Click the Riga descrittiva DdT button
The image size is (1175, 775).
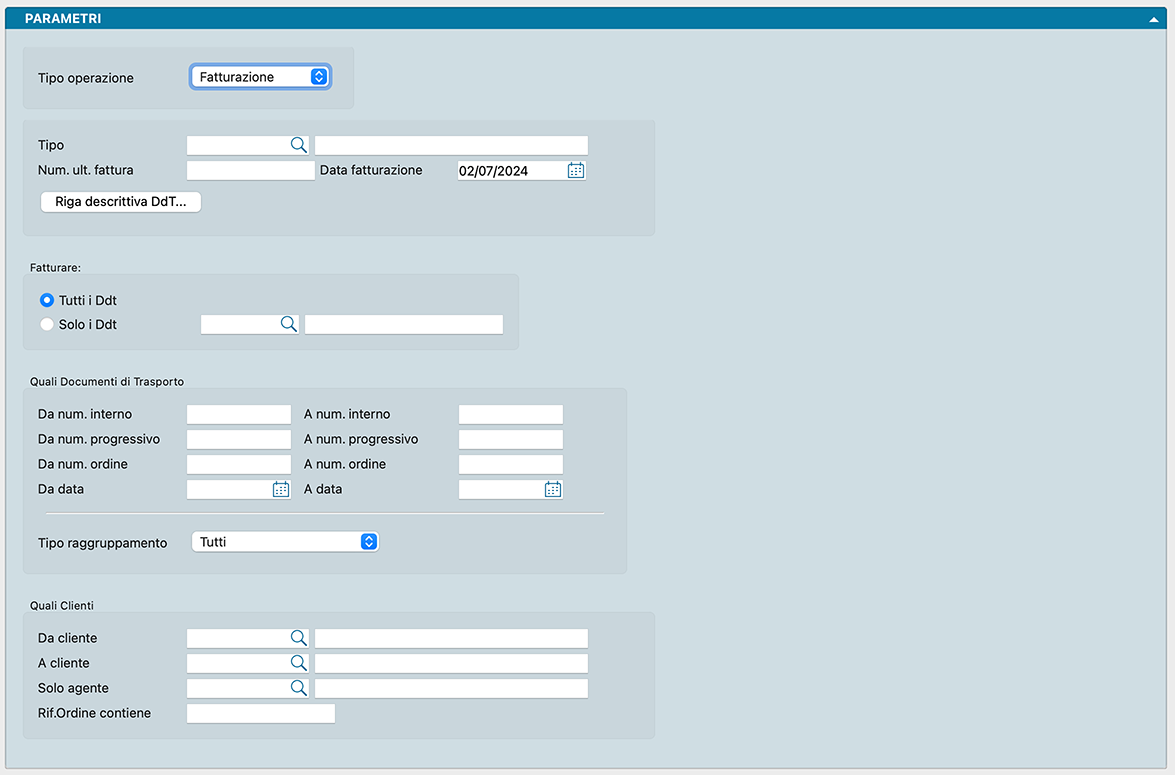[121, 202]
